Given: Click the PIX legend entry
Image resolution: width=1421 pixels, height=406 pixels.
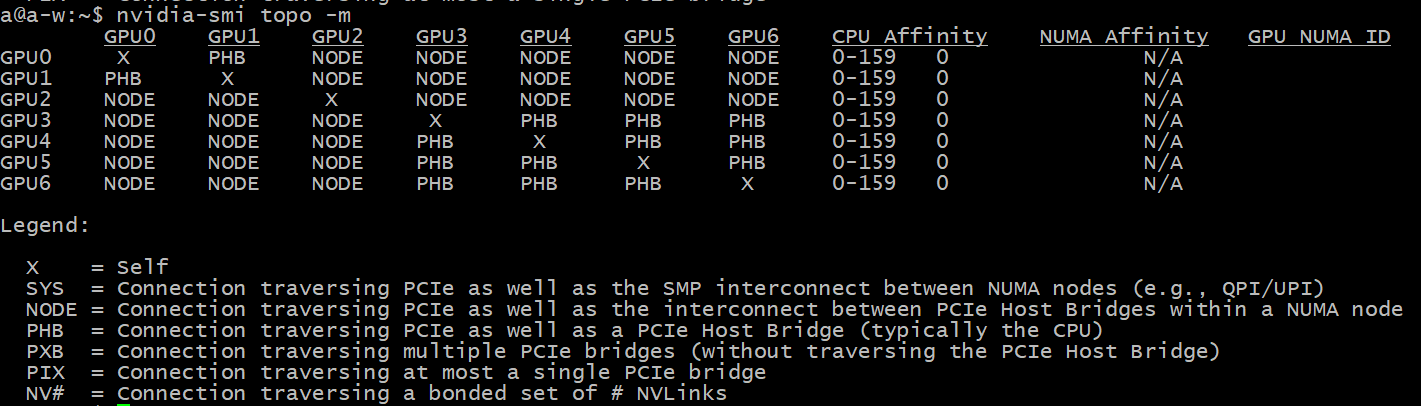Looking at the screenshot, I should (x=45, y=373).
